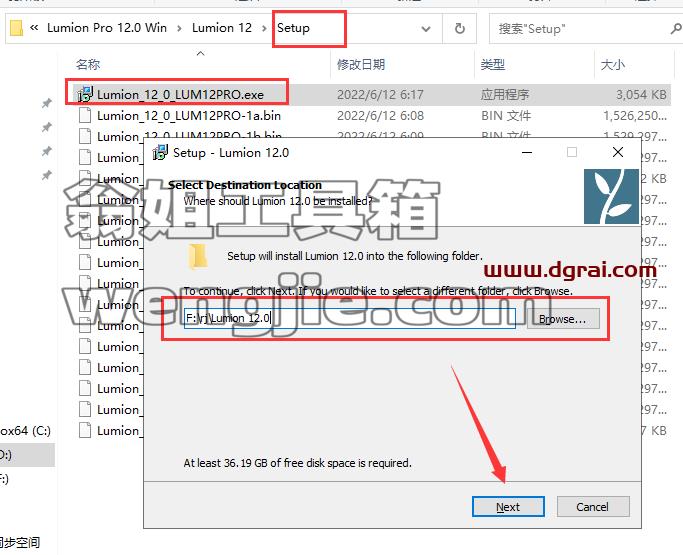Click the folder icon in the address bar
Screen dimensions: 683x555
click(16, 28)
